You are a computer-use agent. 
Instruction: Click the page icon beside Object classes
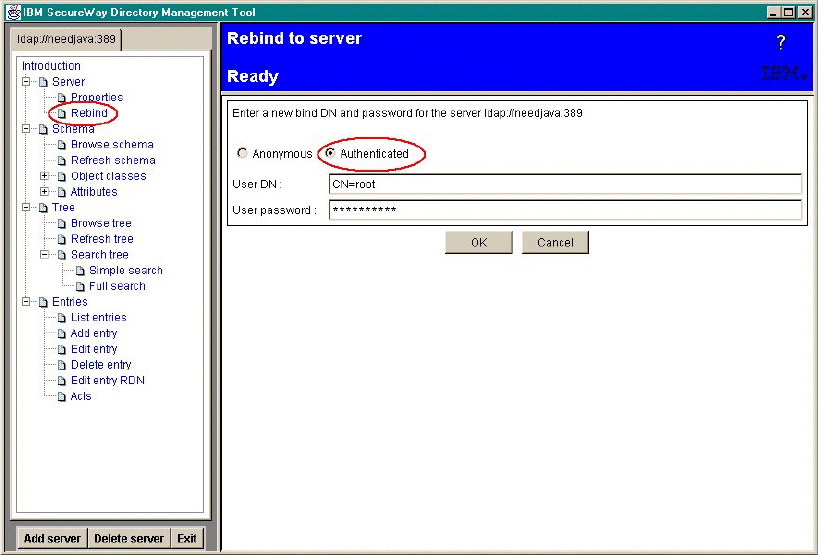coord(62,176)
